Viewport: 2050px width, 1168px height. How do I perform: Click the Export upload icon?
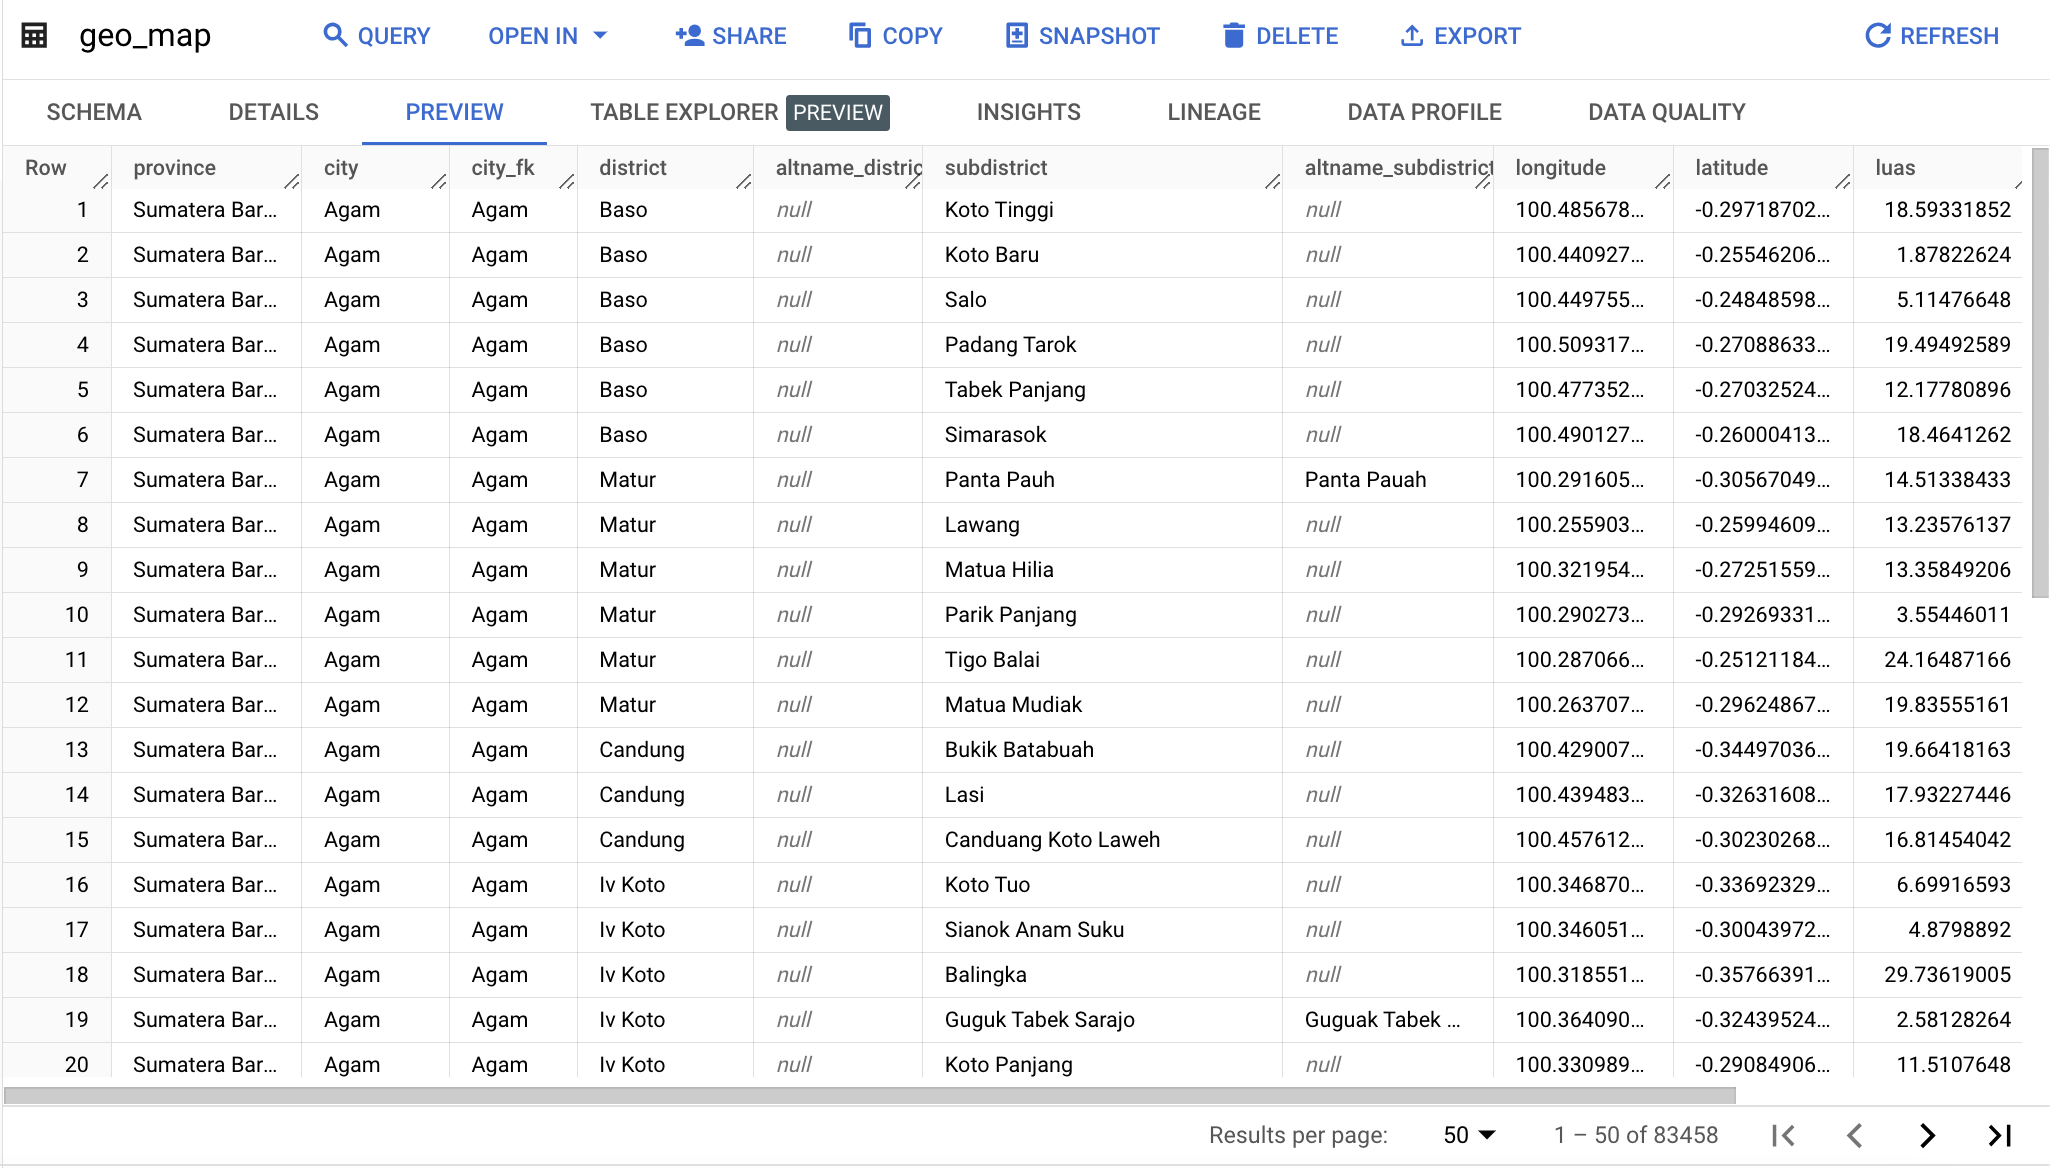[1411, 36]
